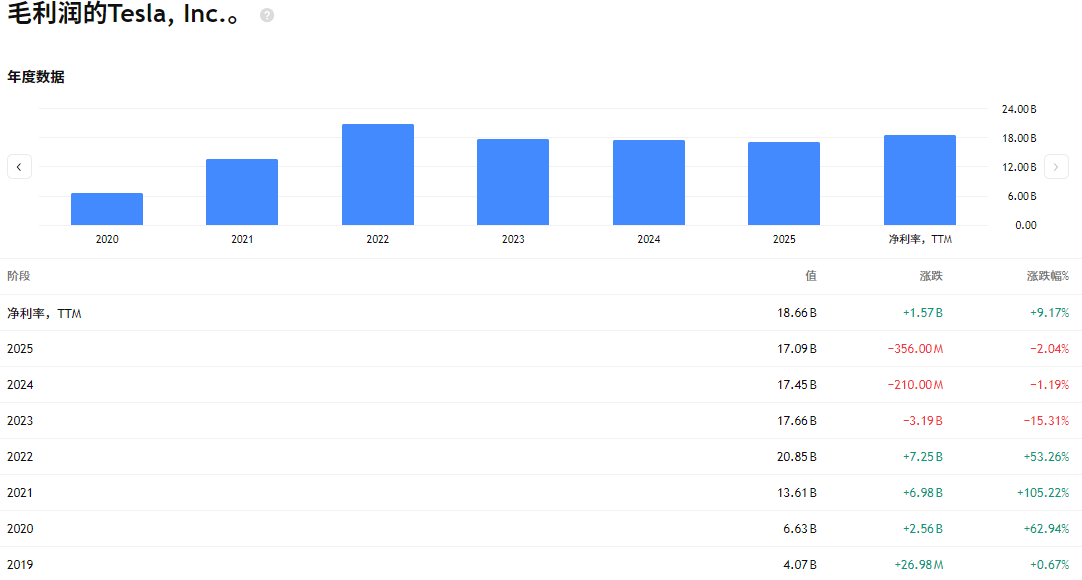The height and width of the screenshot is (580, 1082).
Task: Click the 18.00 B axis label
Action: coord(1019,138)
